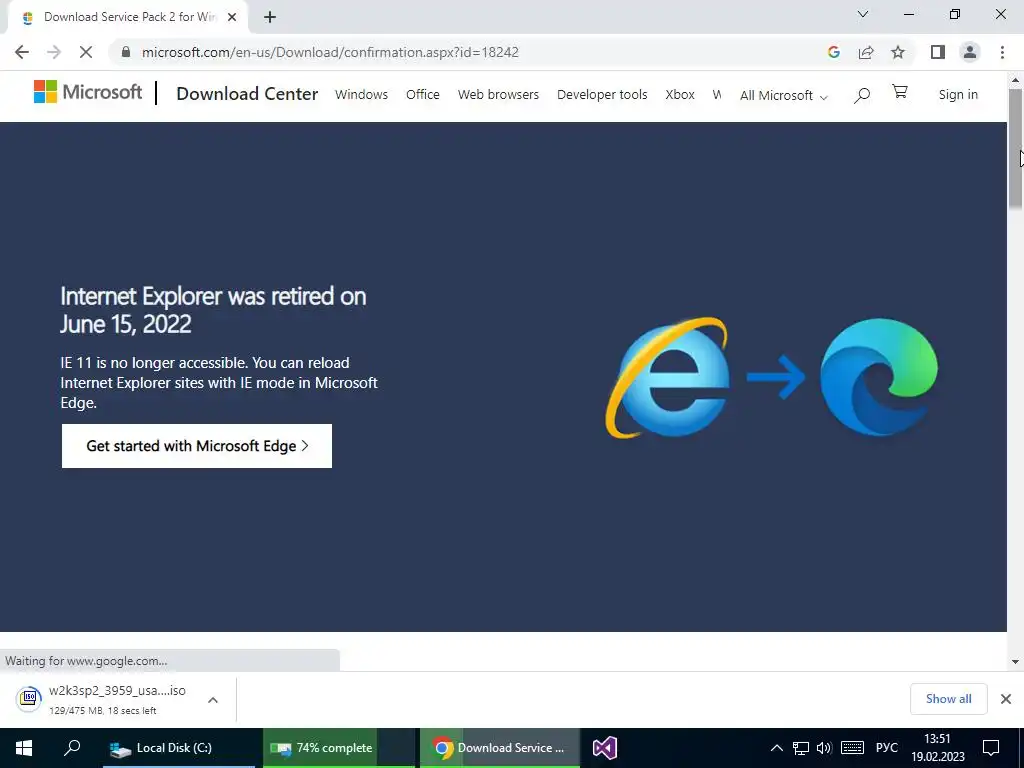The height and width of the screenshot is (768, 1024).
Task: Open the Windows menu item
Action: pos(361,95)
